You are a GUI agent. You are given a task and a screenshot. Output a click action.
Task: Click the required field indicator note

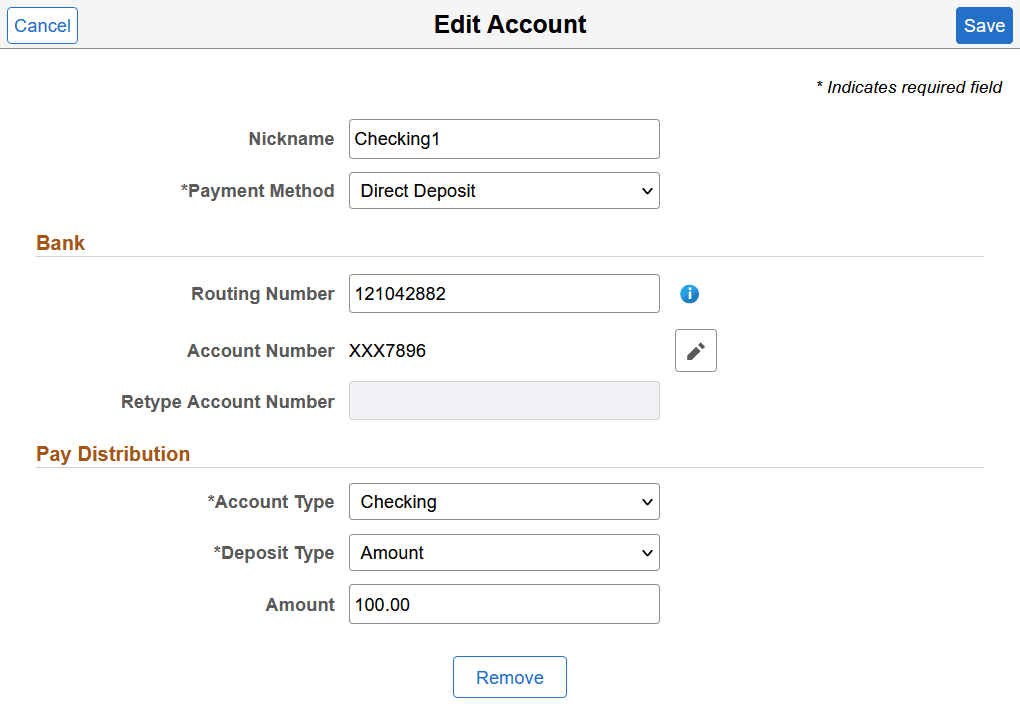tap(909, 87)
